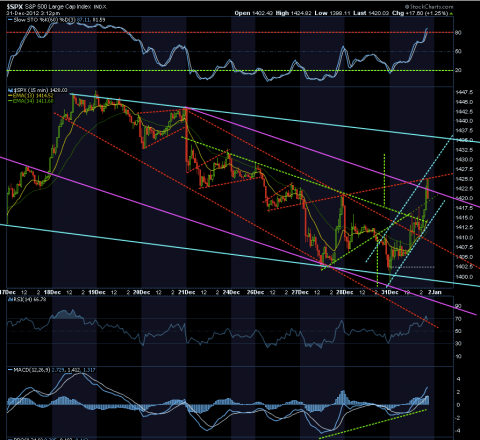Click the 31Dec date label on time axis
Viewport: 480px width, 440px height.
390,292
